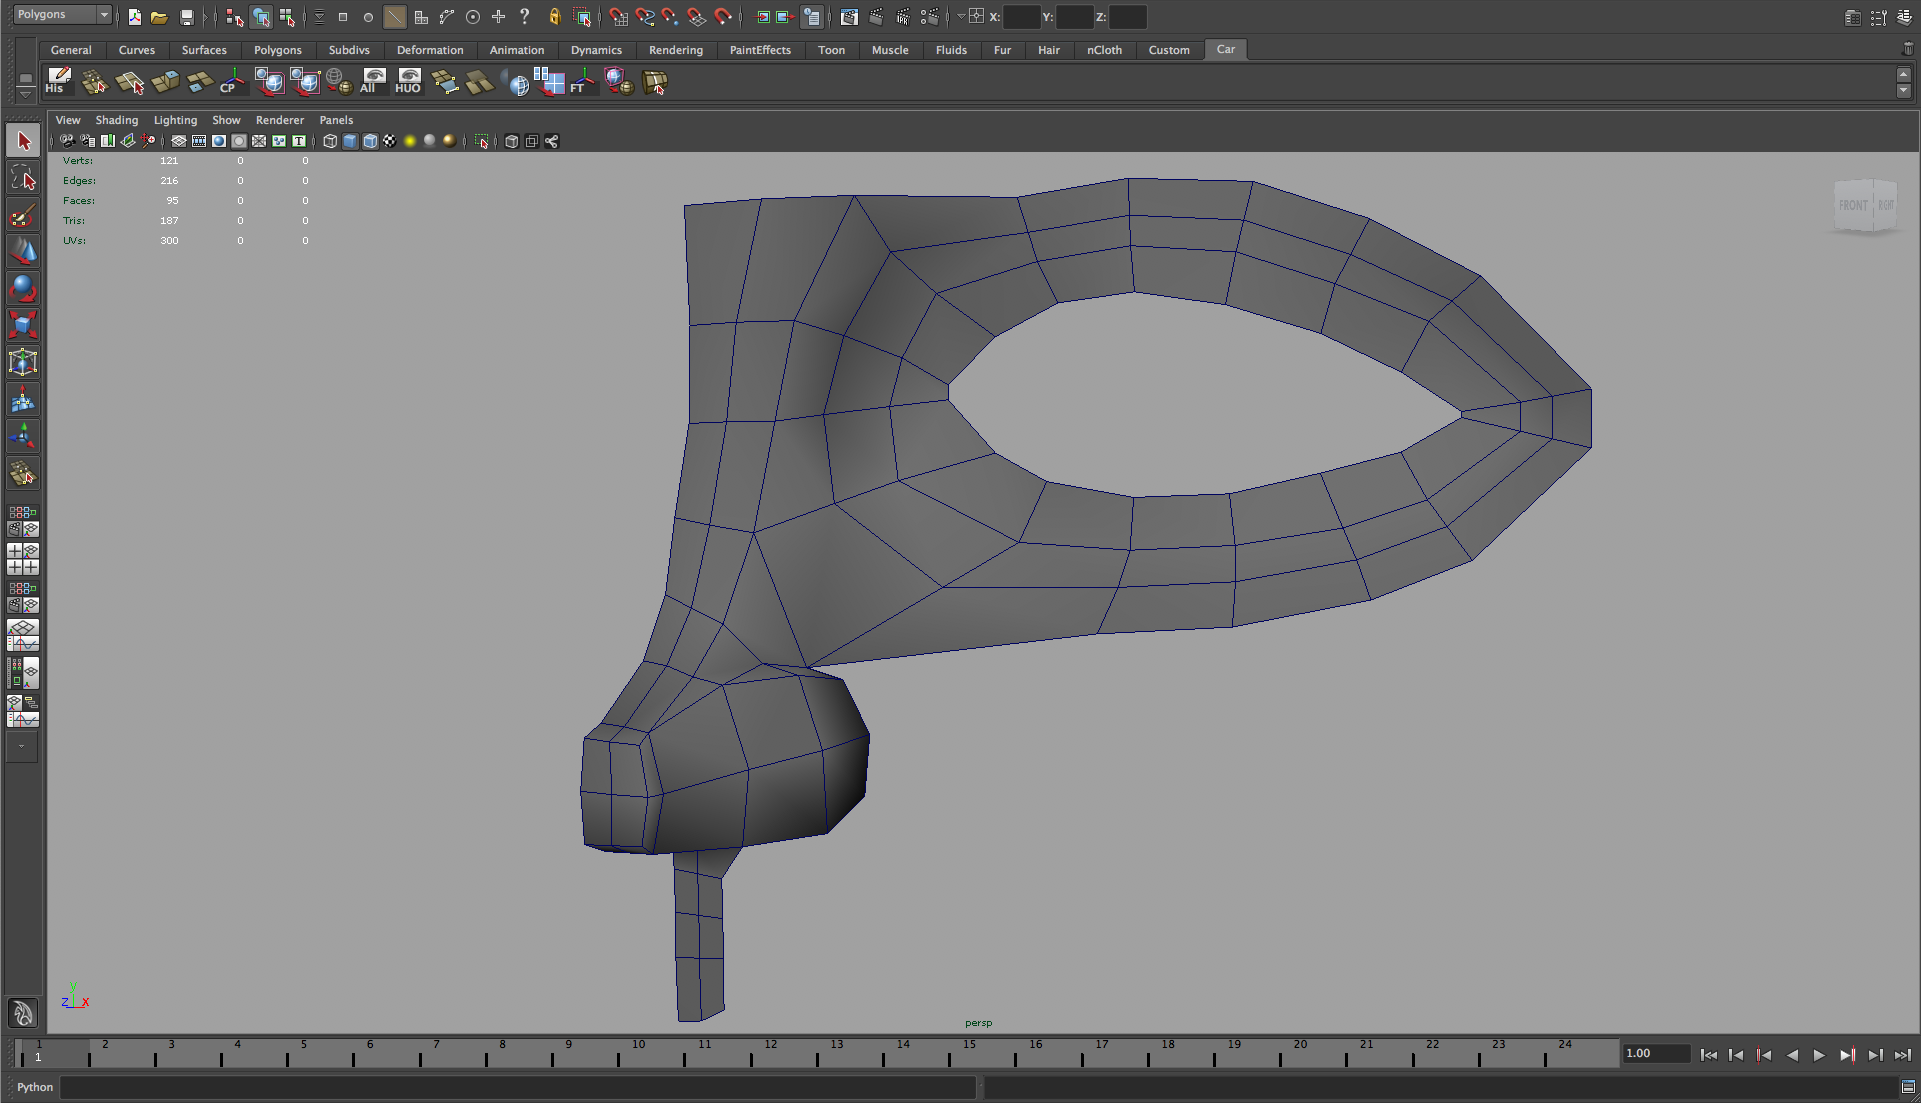Open the Polygons menu set dropdown
Screen dimensions: 1921x1103
62,15
